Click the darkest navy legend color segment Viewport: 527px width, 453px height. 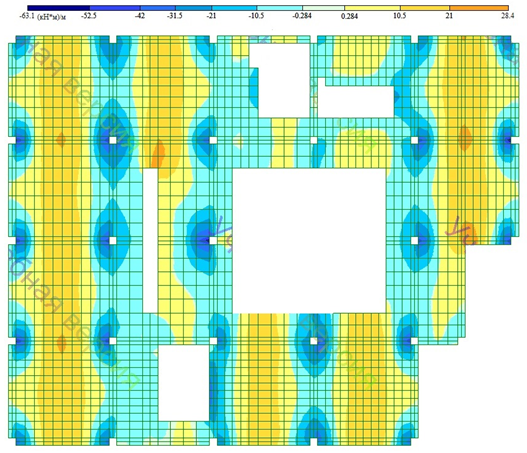(x=58, y=8)
